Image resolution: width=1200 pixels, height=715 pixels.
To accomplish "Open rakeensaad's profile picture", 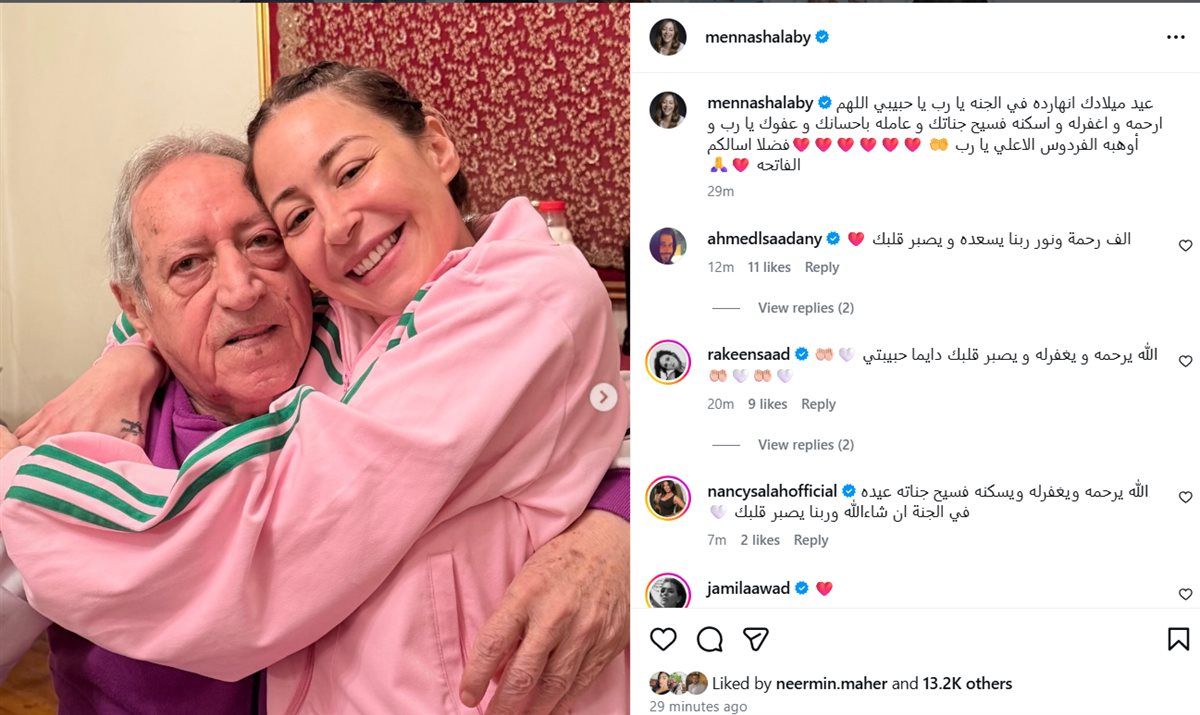I will (668, 361).
